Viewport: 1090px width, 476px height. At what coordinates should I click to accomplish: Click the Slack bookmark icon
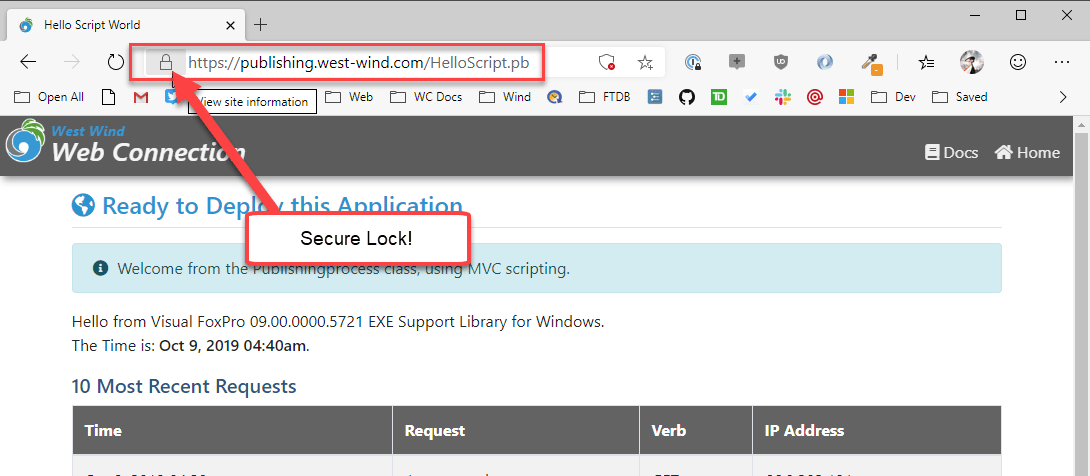coord(783,97)
